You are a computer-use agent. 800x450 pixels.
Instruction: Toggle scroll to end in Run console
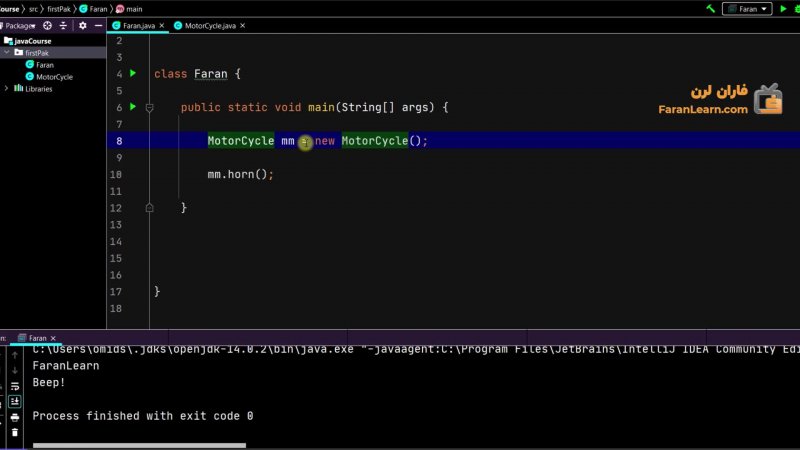pyautogui.click(x=15, y=401)
